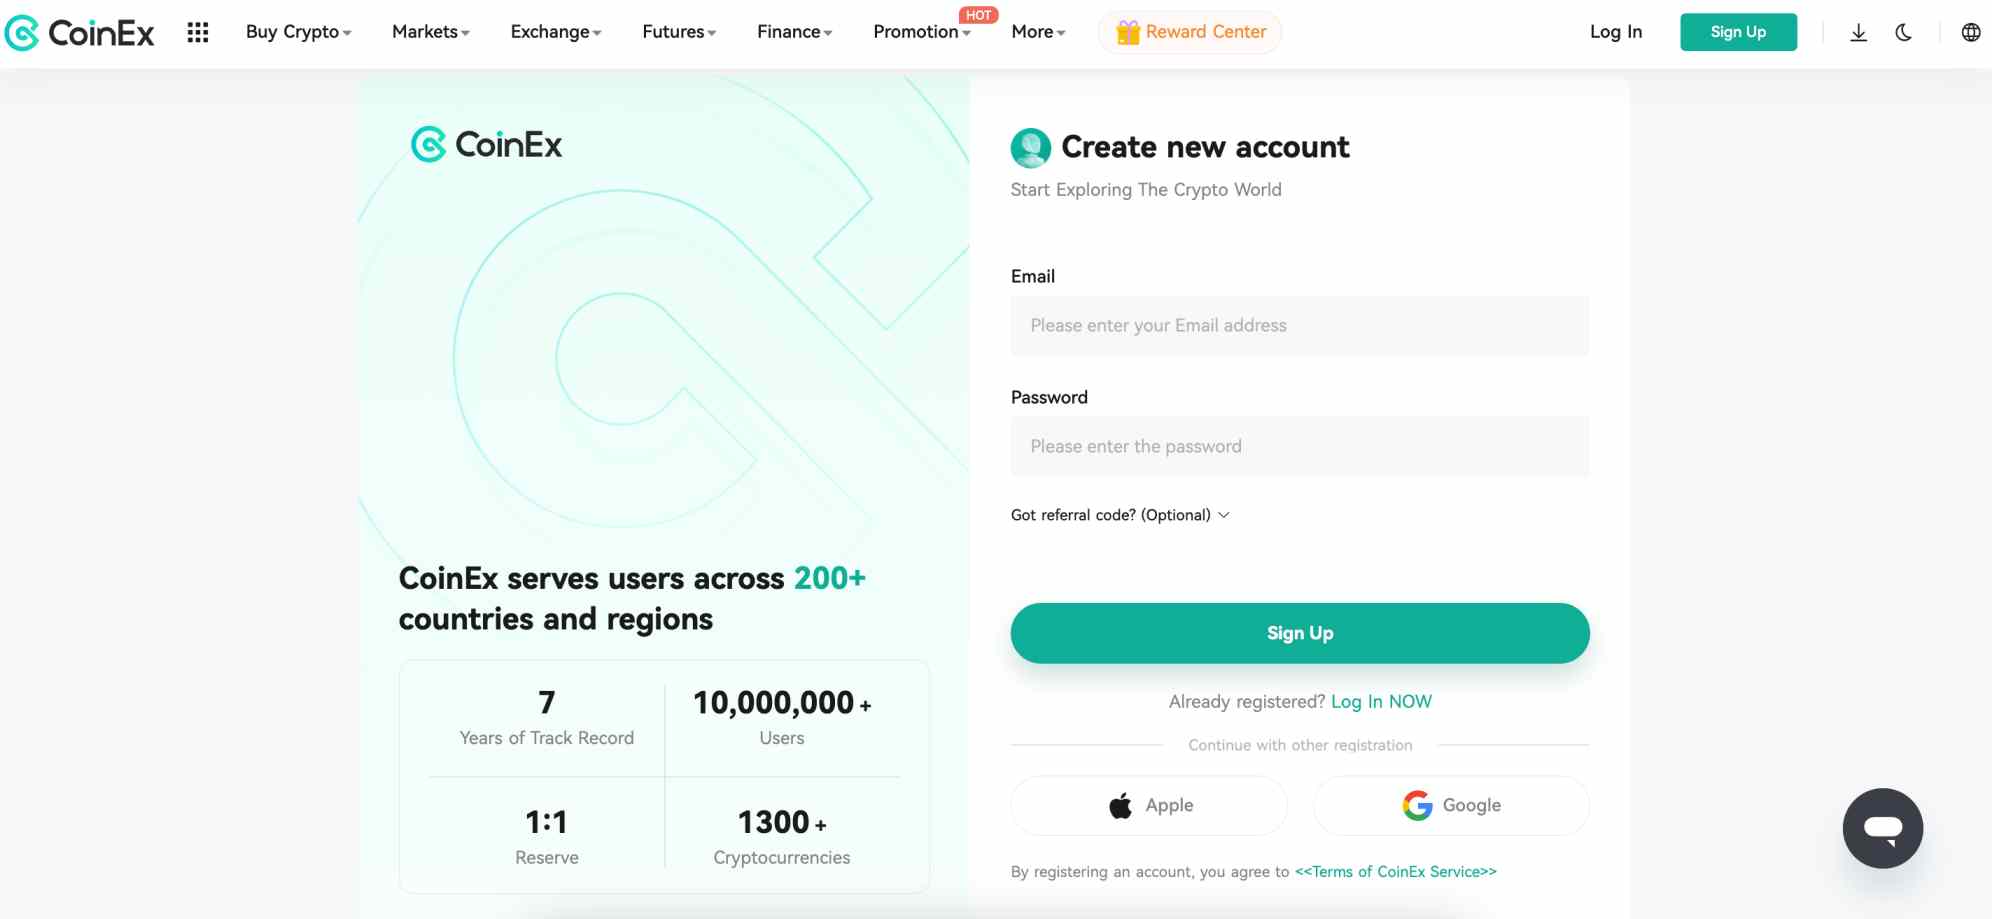Image resolution: width=1992 pixels, height=919 pixels.
Task: Toggle dark mode with the moon icon
Action: (1903, 32)
